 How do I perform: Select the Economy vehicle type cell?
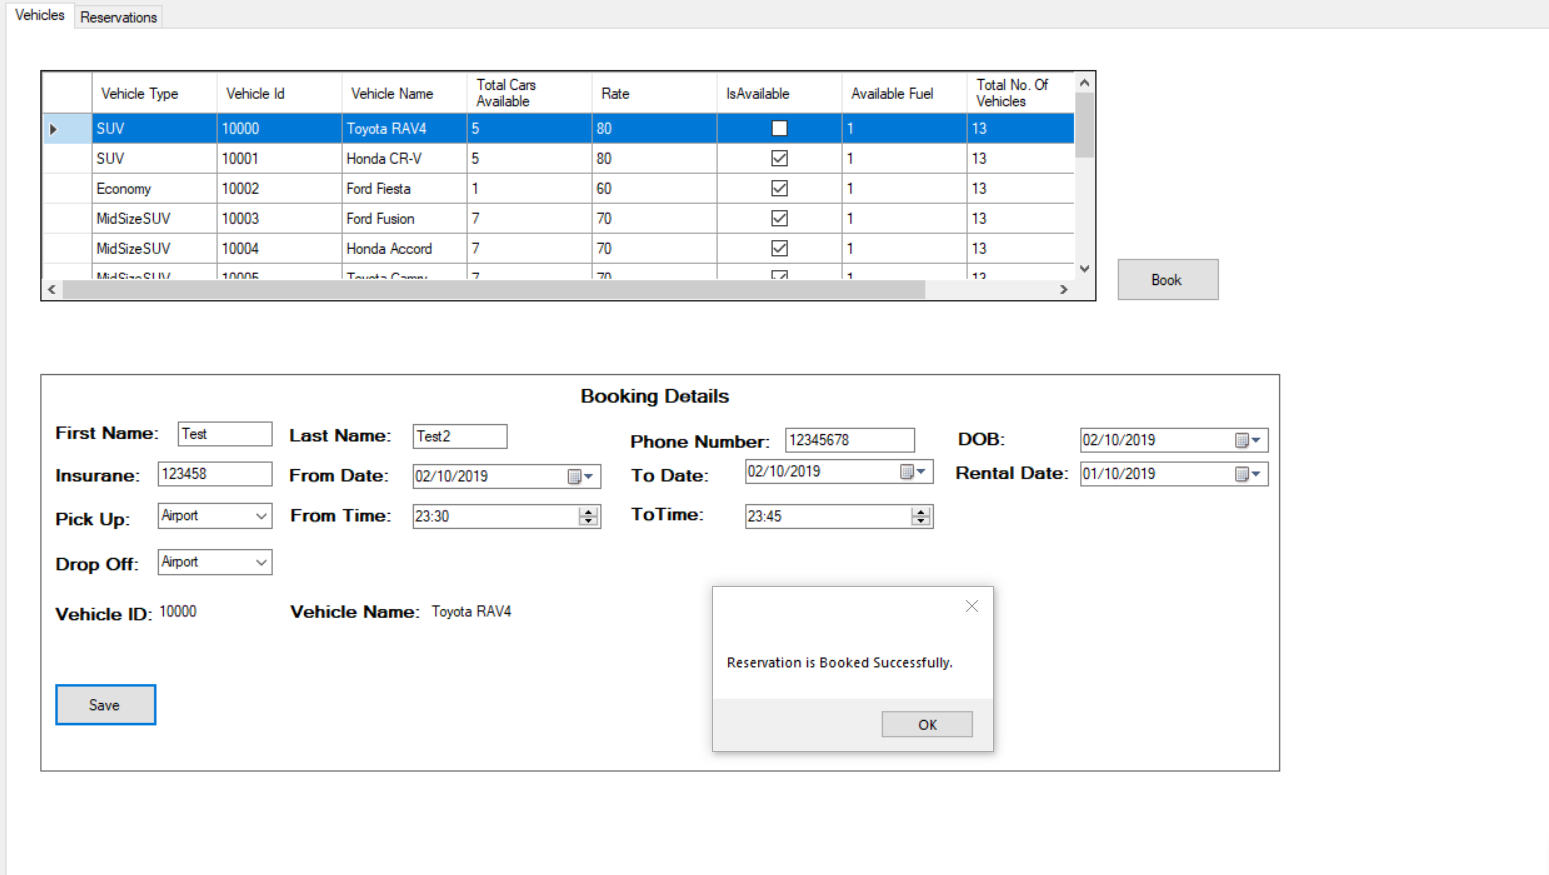point(154,188)
